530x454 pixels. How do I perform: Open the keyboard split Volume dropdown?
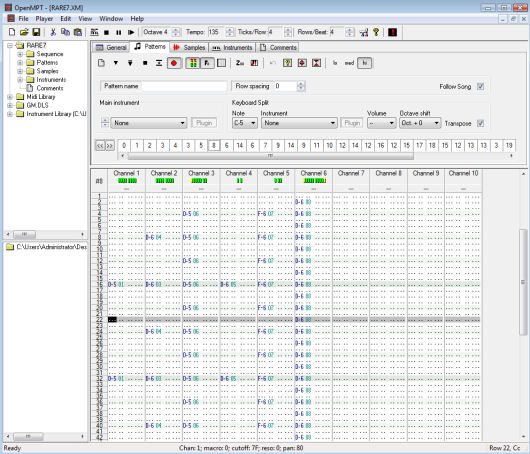point(382,123)
